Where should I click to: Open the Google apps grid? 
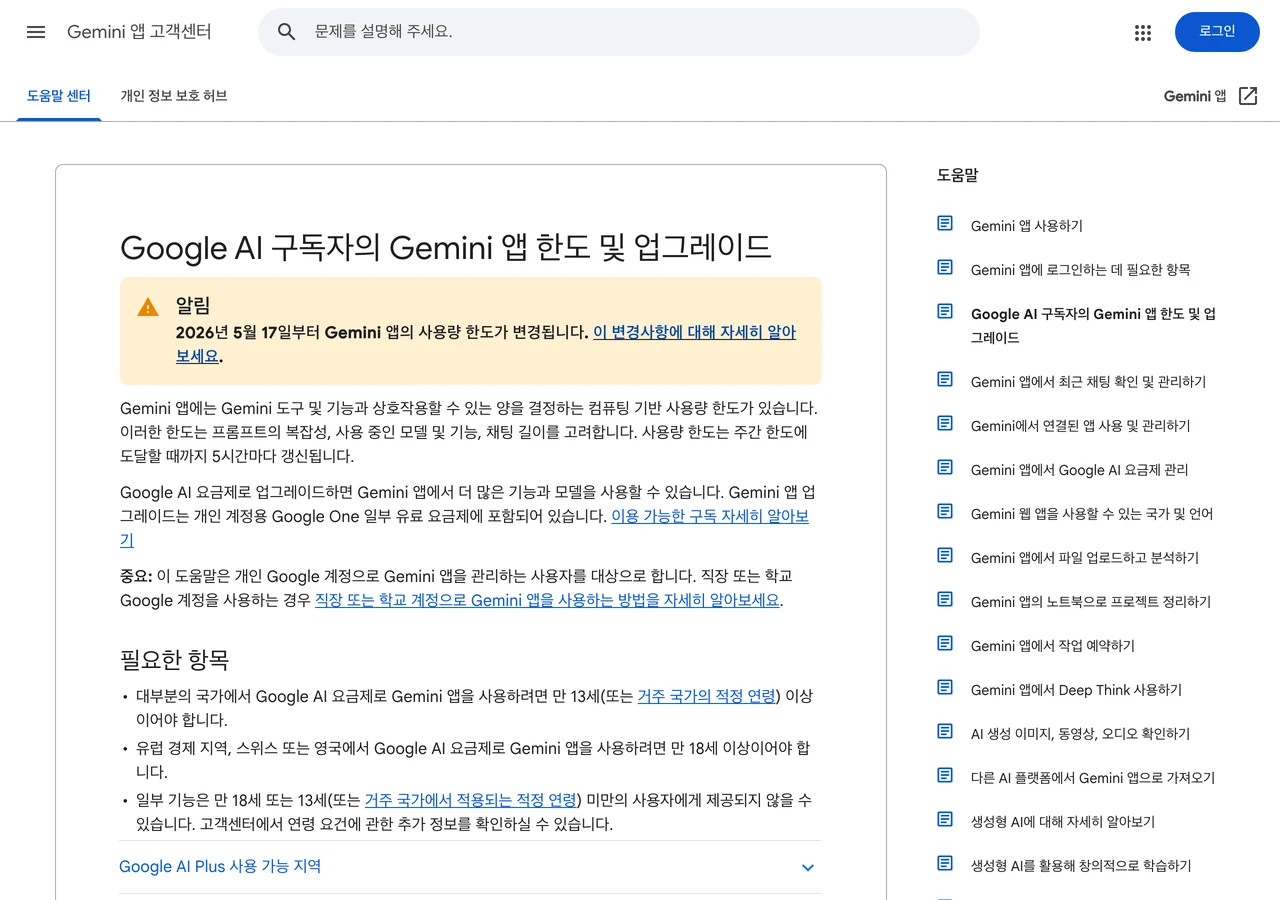point(1143,32)
